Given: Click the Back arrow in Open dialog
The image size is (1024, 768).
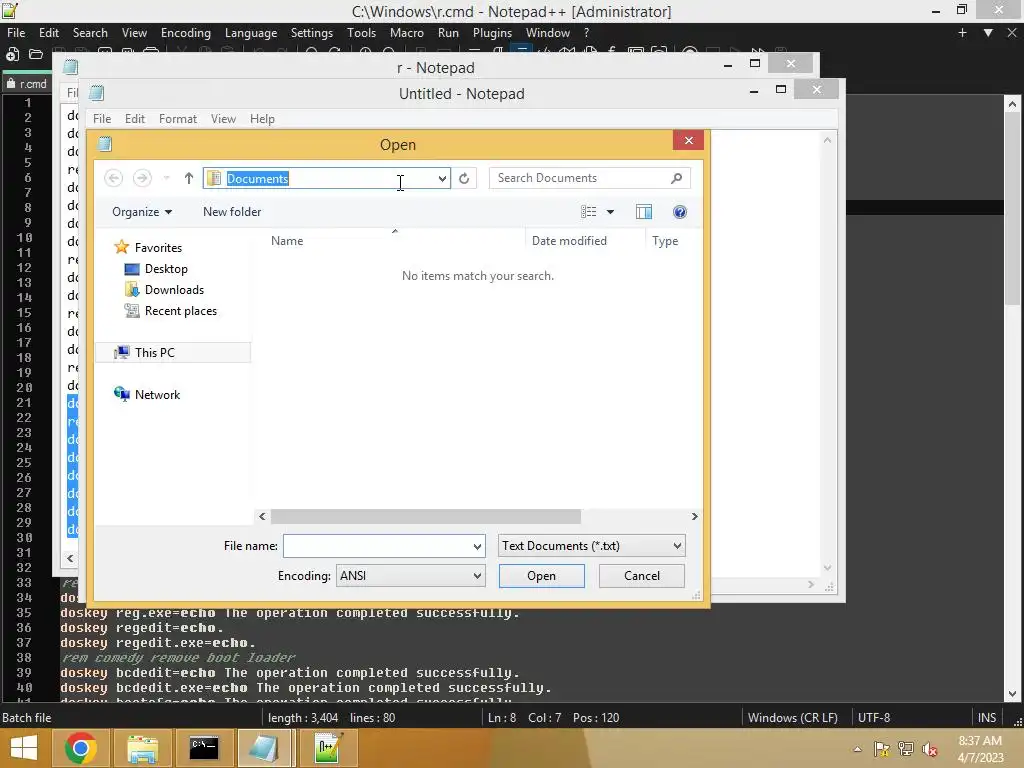Looking at the screenshot, I should tap(114, 178).
